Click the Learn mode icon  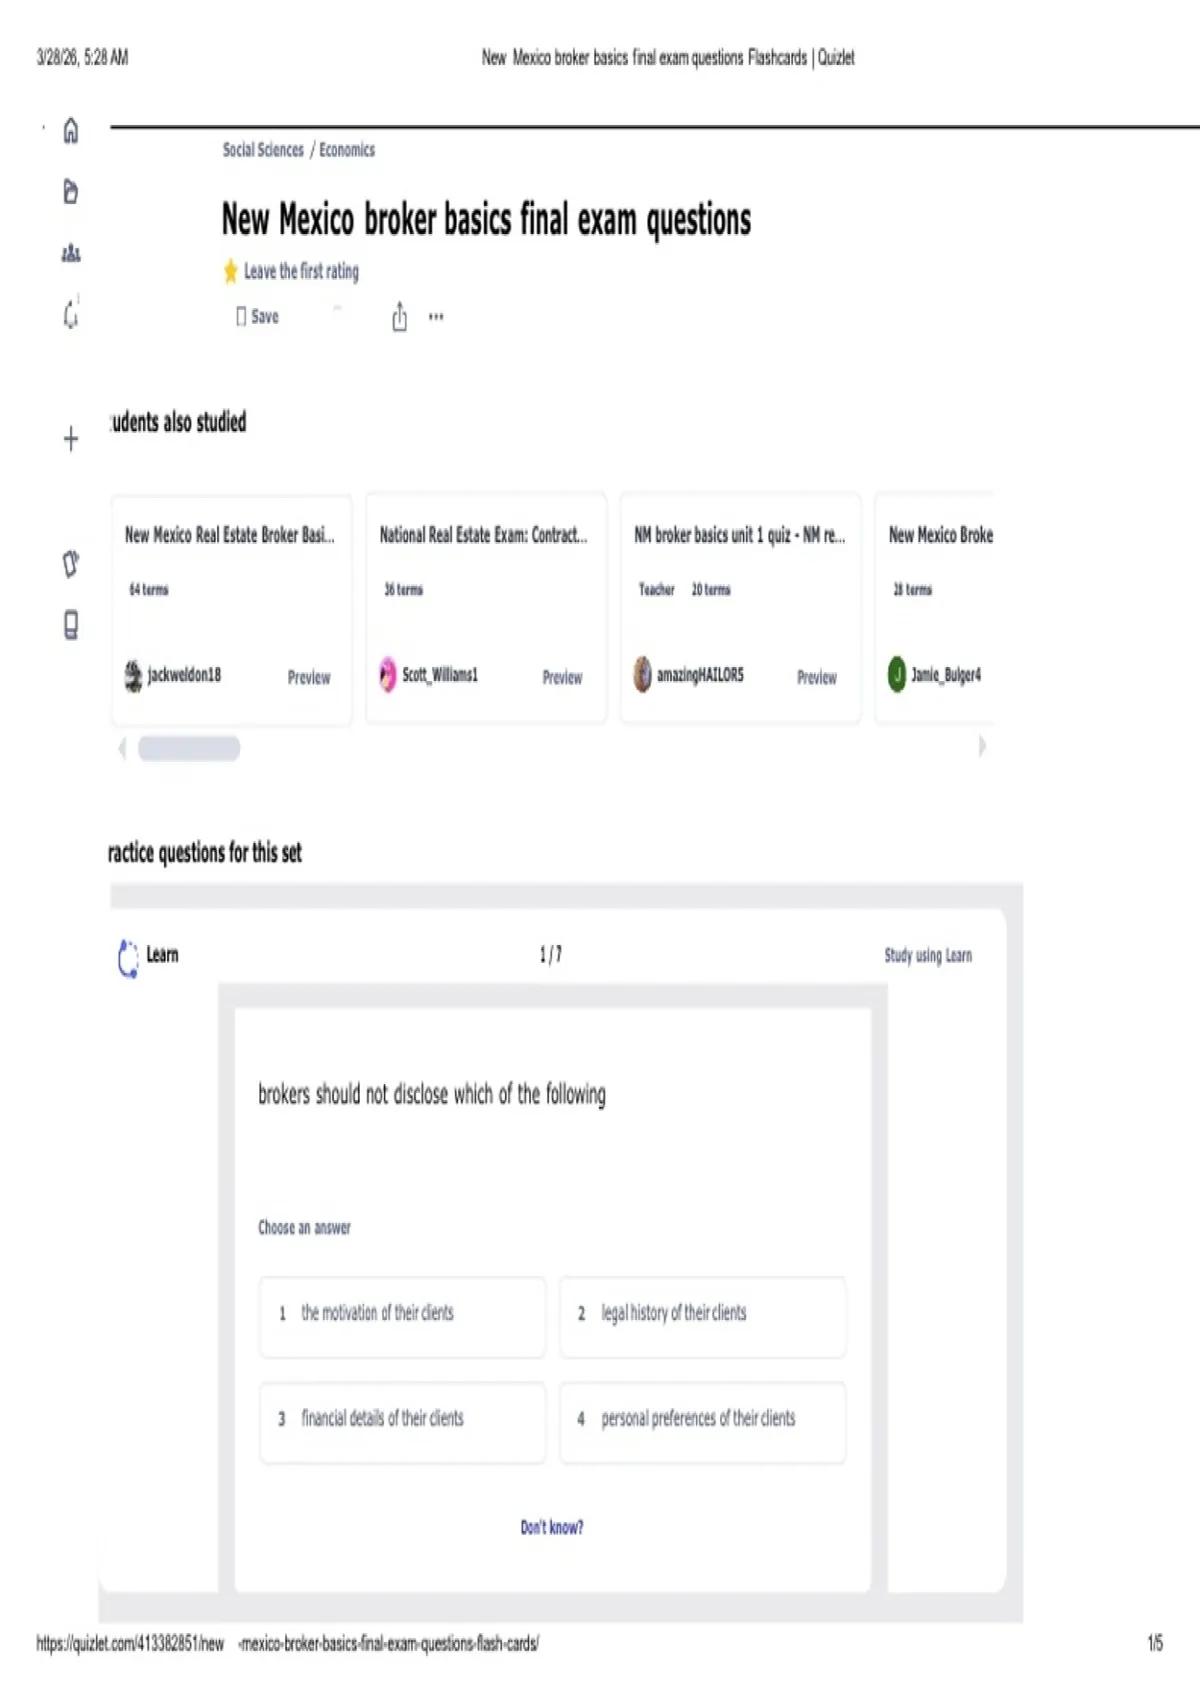(128, 957)
